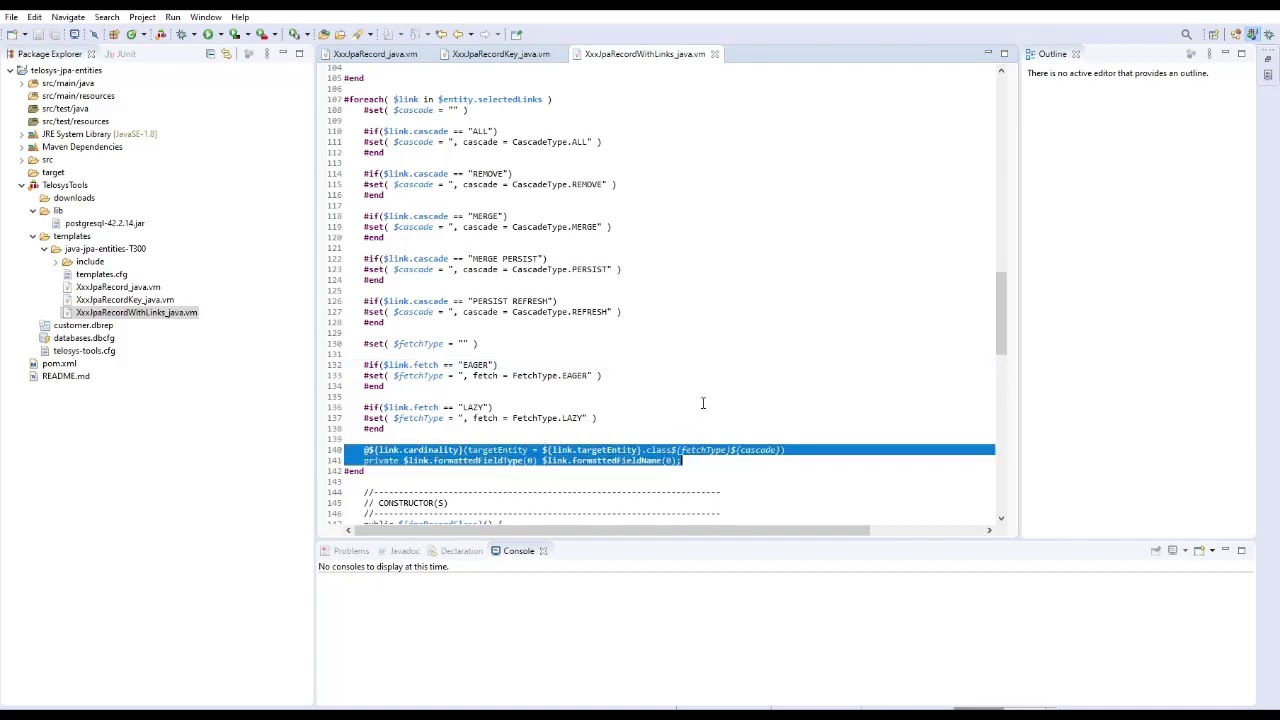This screenshot has width=1280, height=720.
Task: Toggle the Pin Editor toolbar button
Action: (516, 34)
